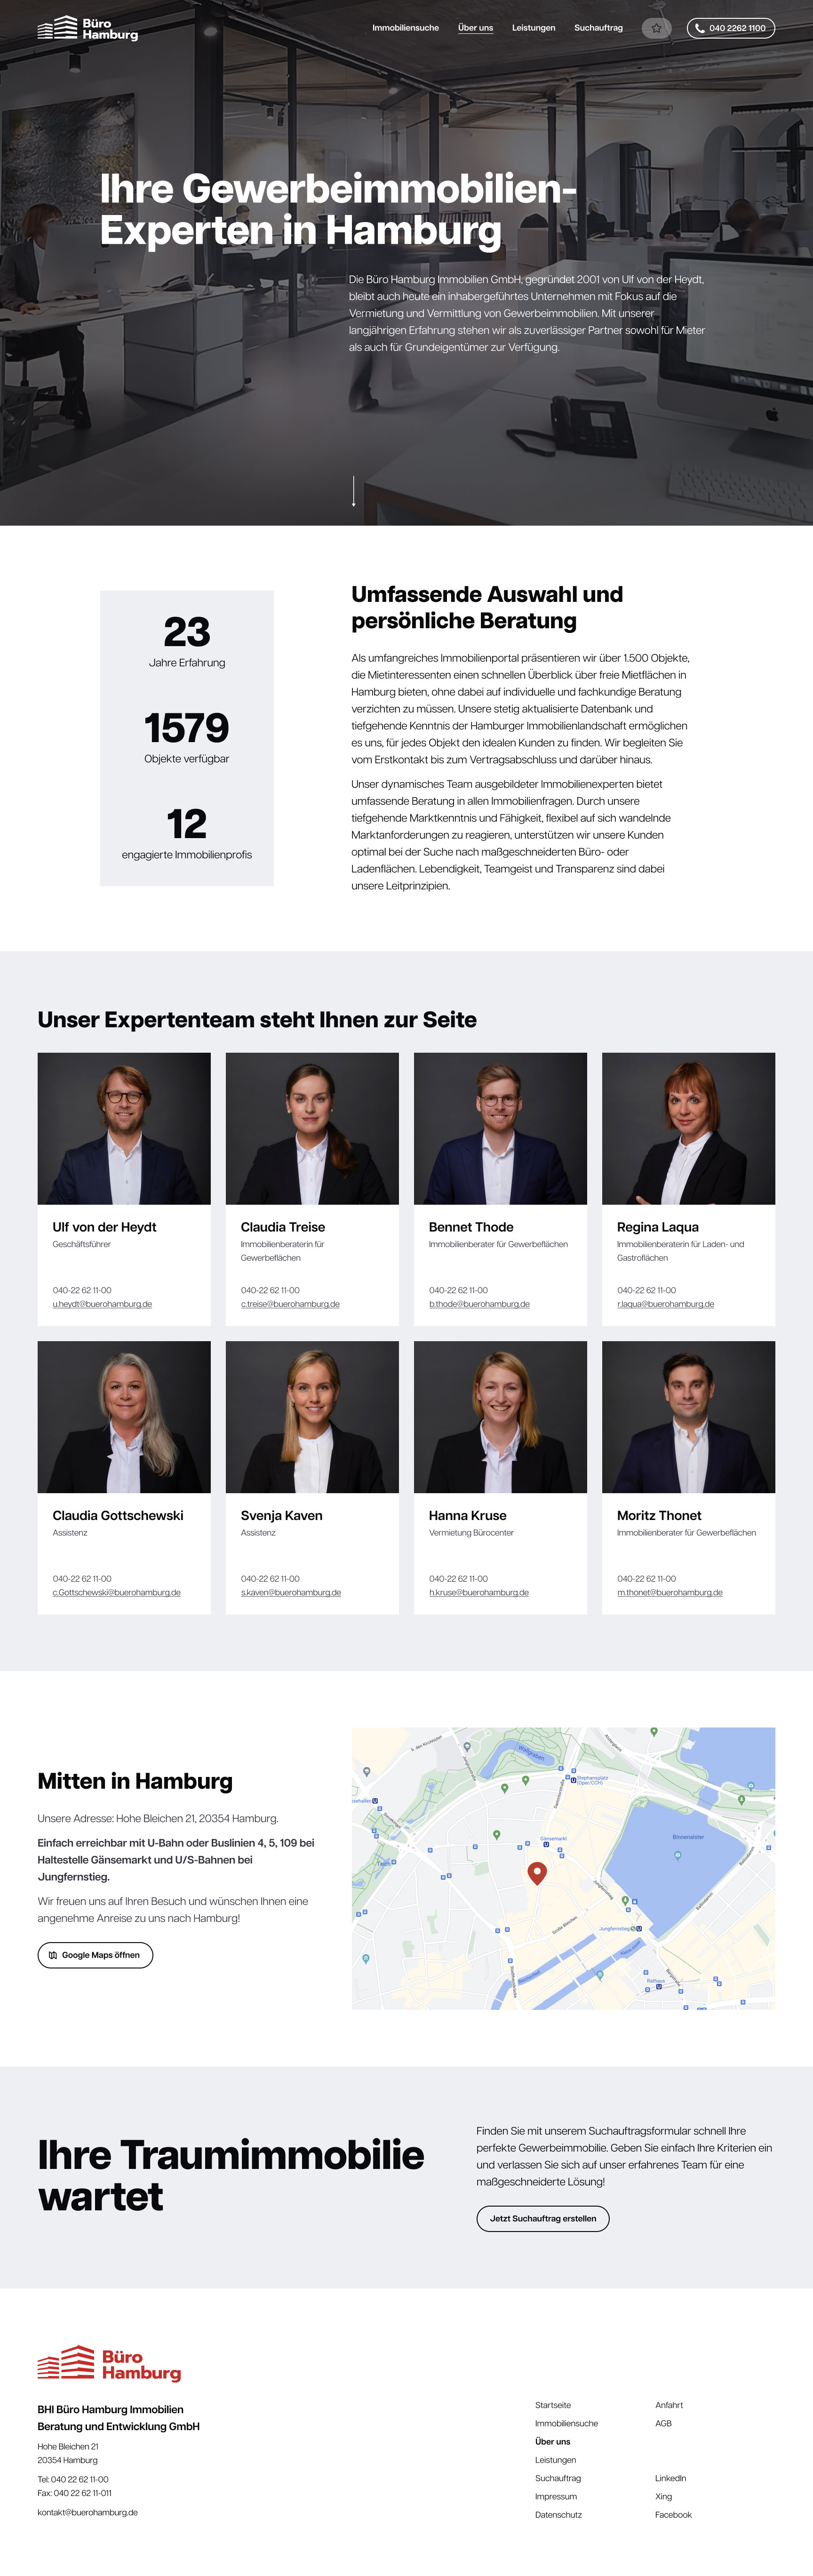Open the AGB page from the footer
813x2576 pixels.
click(x=664, y=2424)
